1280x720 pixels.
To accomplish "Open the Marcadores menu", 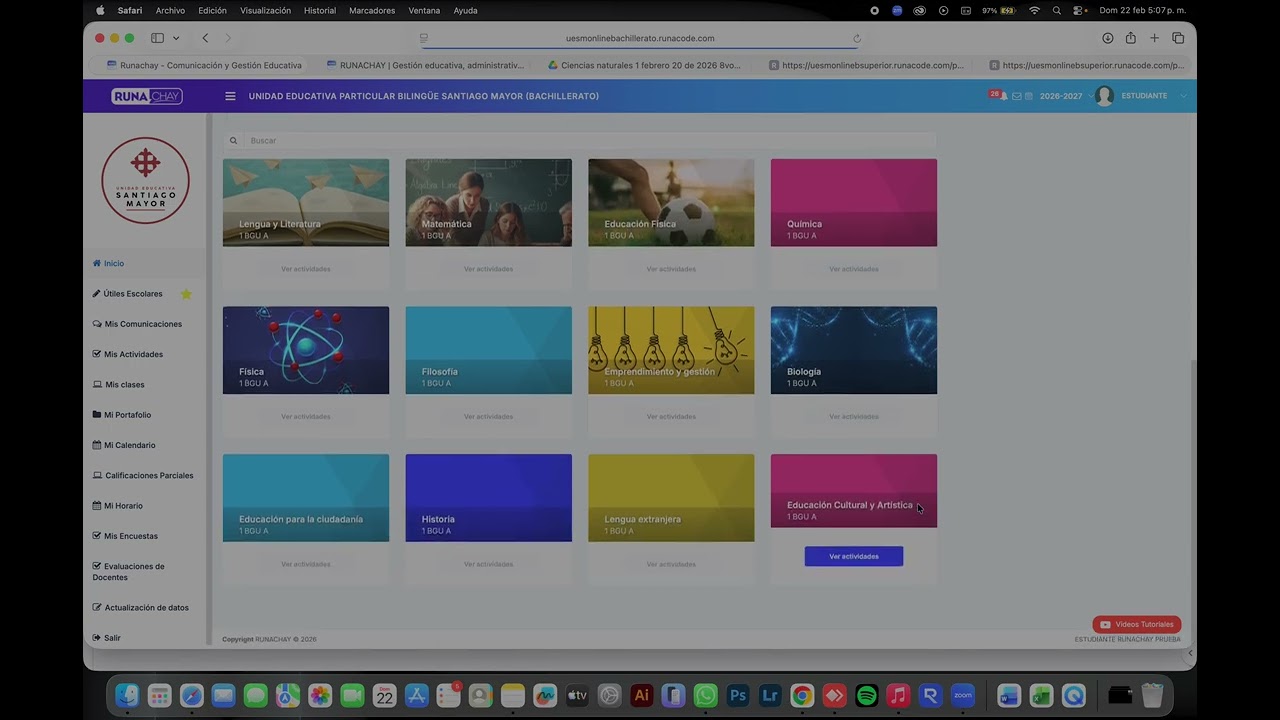I will 373,10.
